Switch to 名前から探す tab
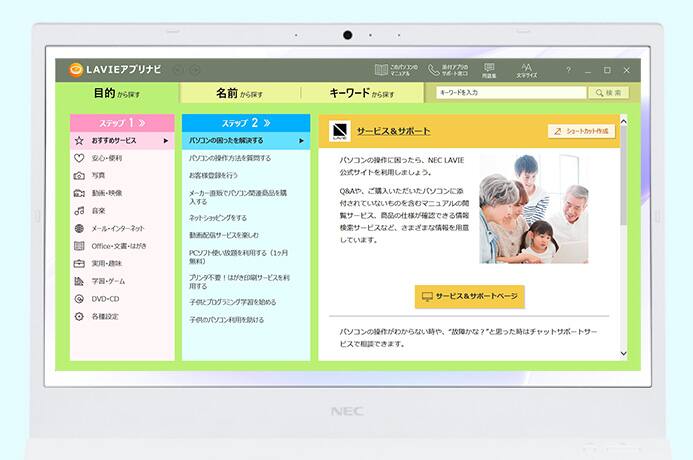Screen dimensions: 693x460 point(240,93)
